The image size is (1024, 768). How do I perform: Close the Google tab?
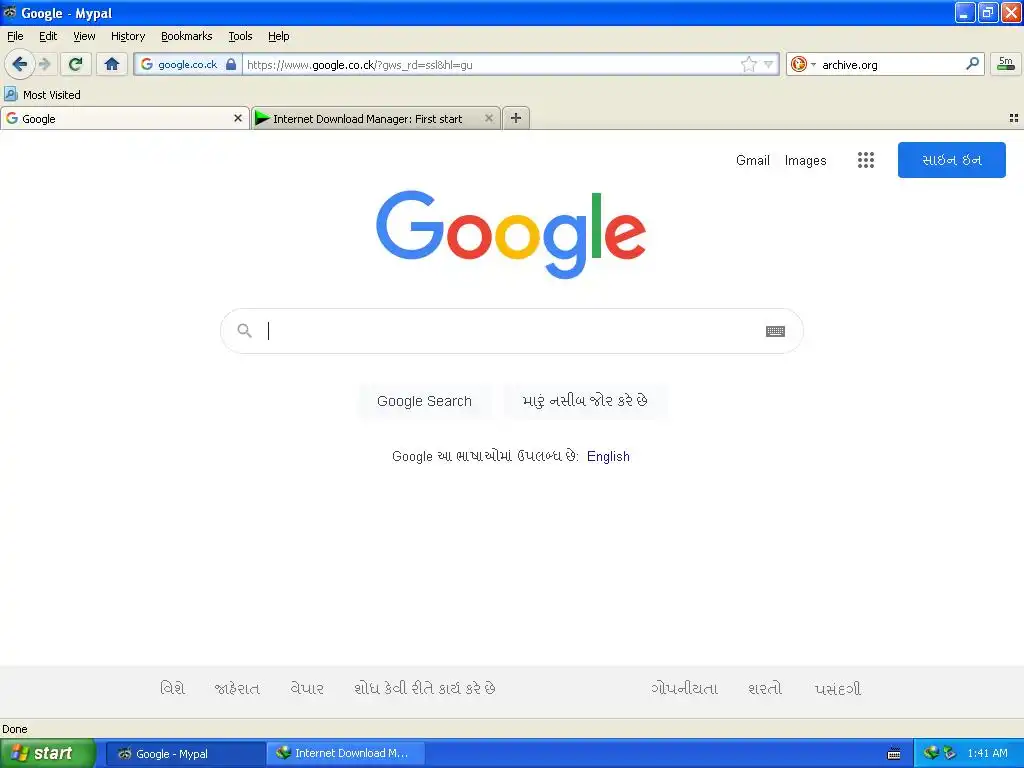click(x=238, y=118)
